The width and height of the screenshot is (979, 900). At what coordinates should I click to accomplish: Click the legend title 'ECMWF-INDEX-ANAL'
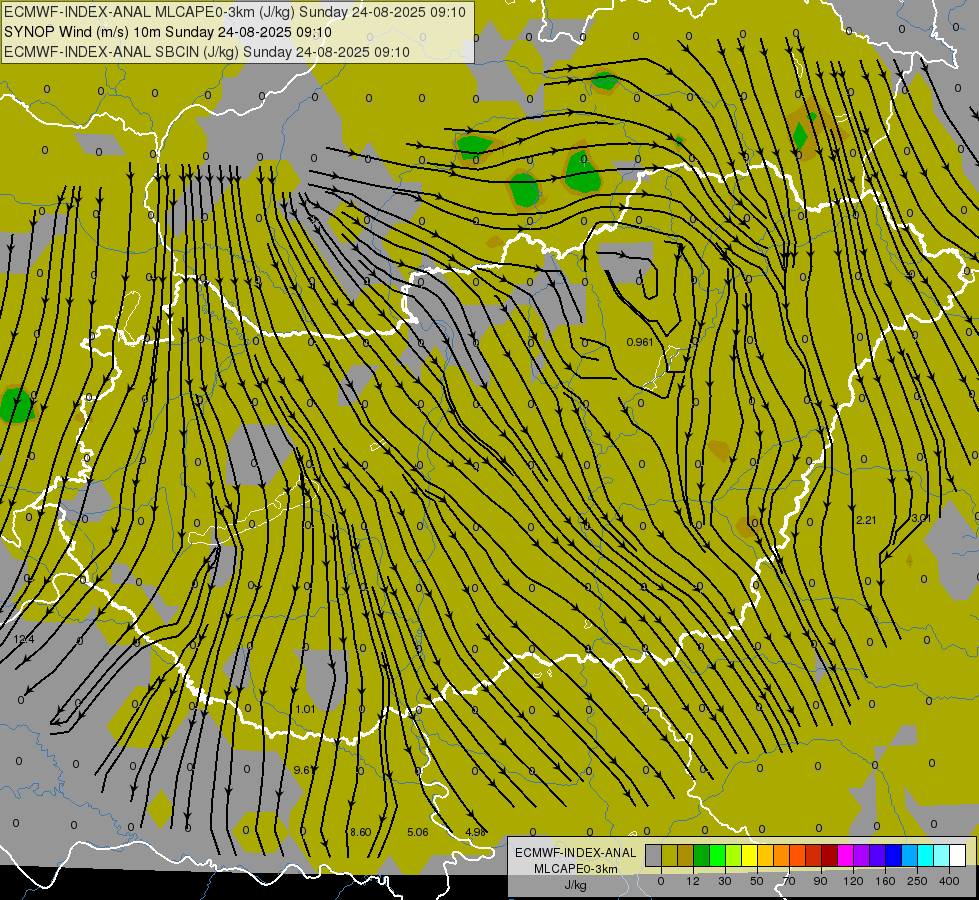tap(575, 853)
